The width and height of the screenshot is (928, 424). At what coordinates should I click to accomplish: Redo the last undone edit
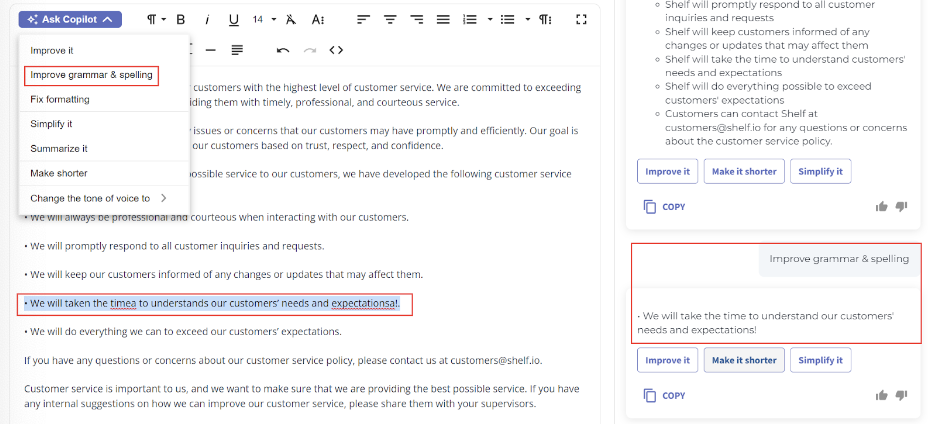pos(310,50)
